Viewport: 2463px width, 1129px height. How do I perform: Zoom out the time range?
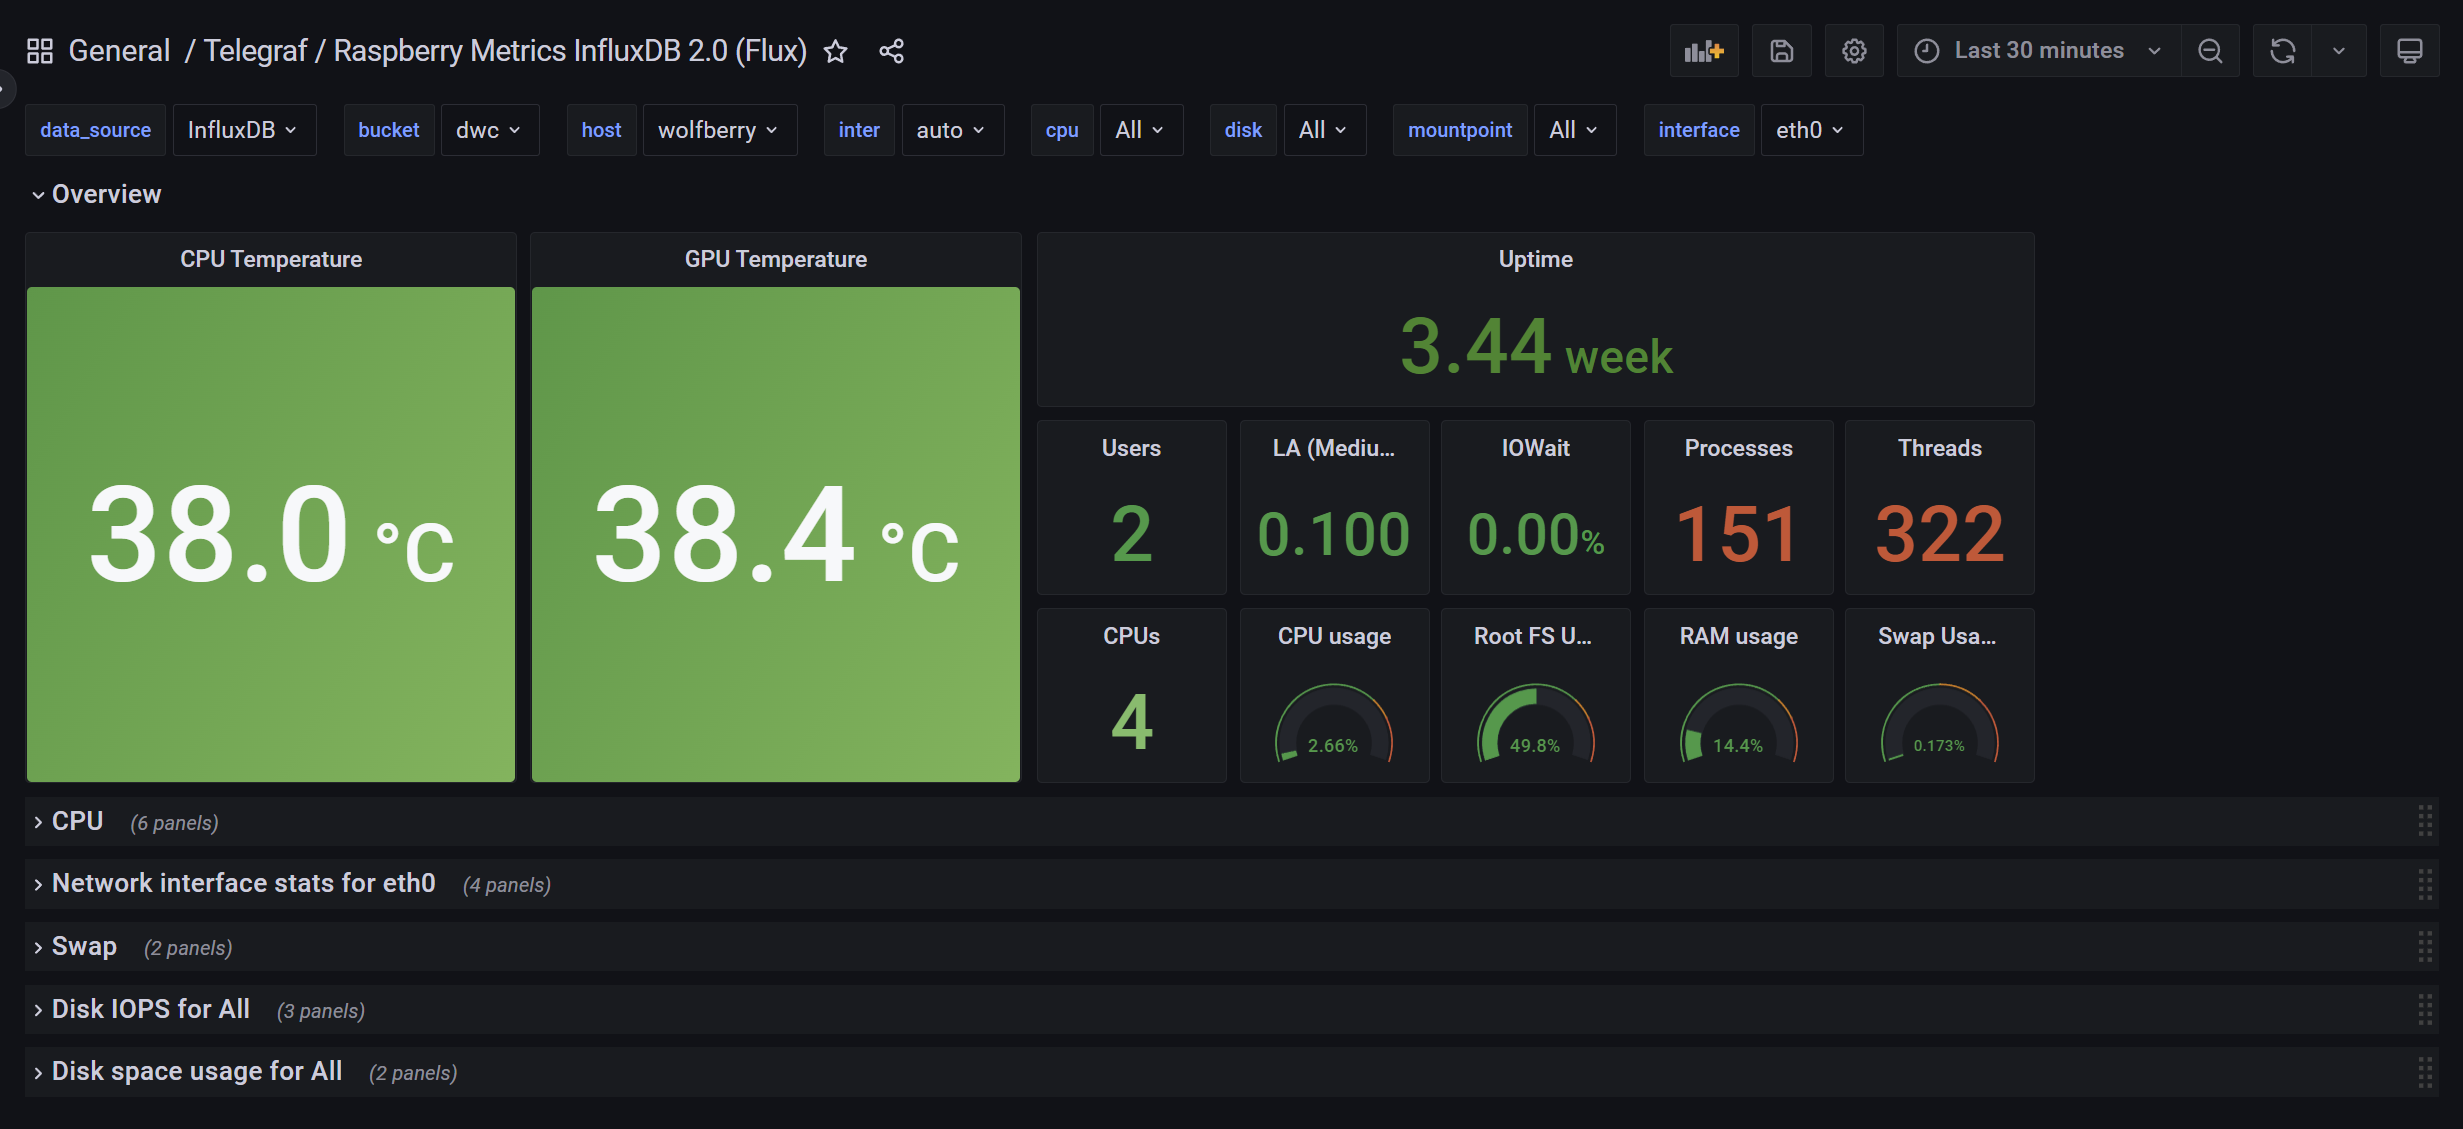point(2210,51)
